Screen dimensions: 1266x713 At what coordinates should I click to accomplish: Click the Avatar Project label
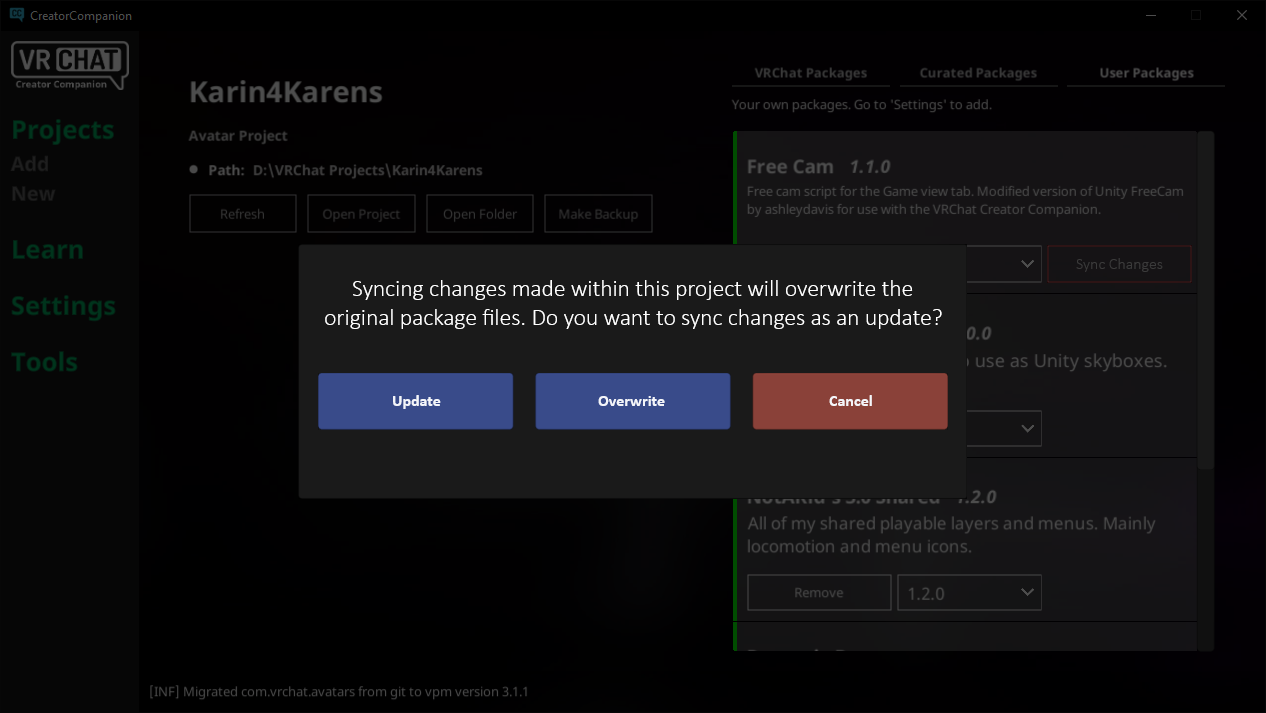click(238, 136)
